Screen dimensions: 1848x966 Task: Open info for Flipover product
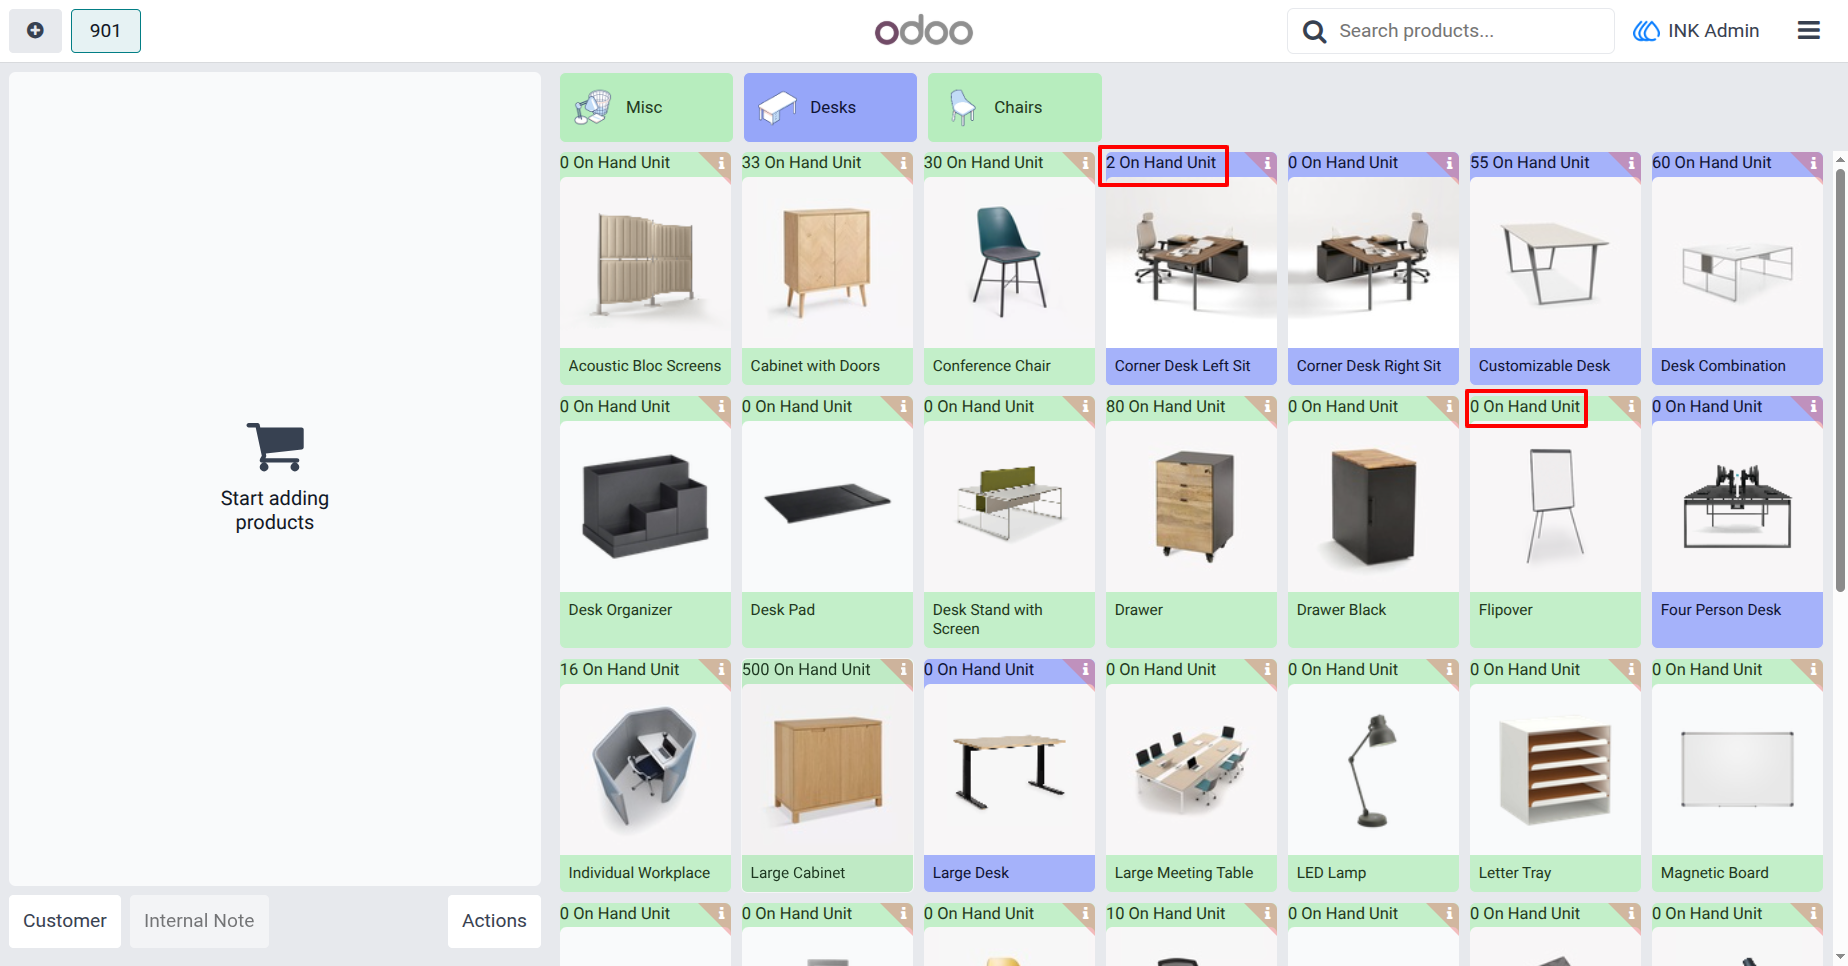(1631, 407)
